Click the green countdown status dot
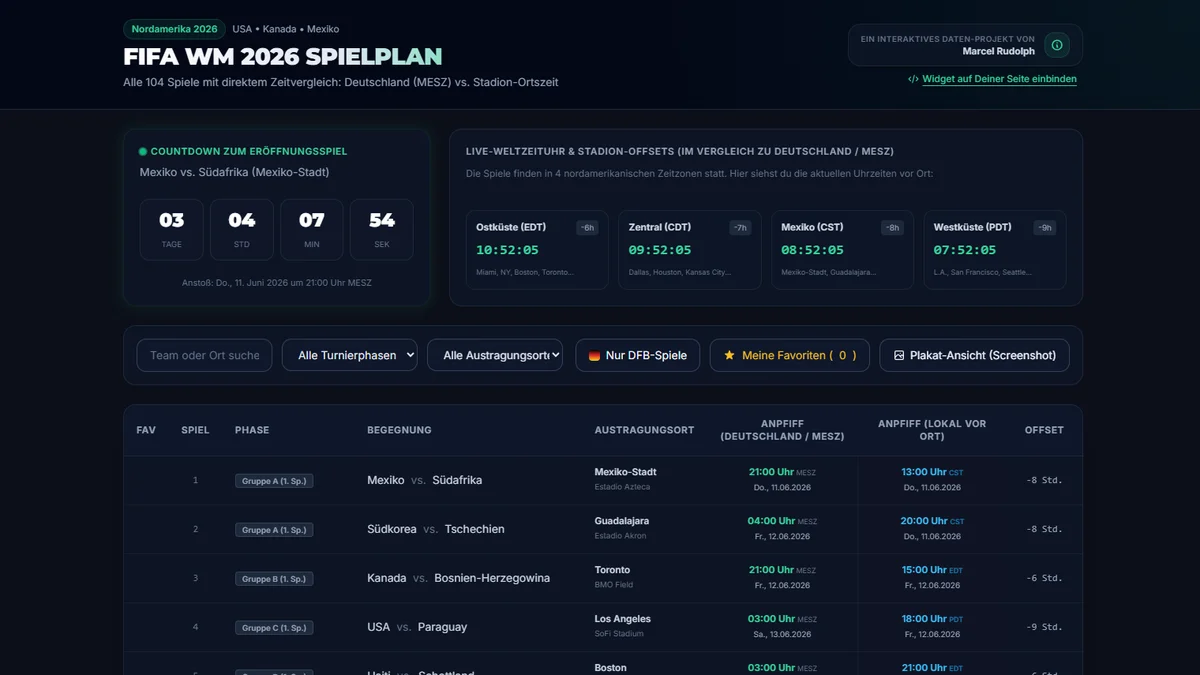 (143, 152)
